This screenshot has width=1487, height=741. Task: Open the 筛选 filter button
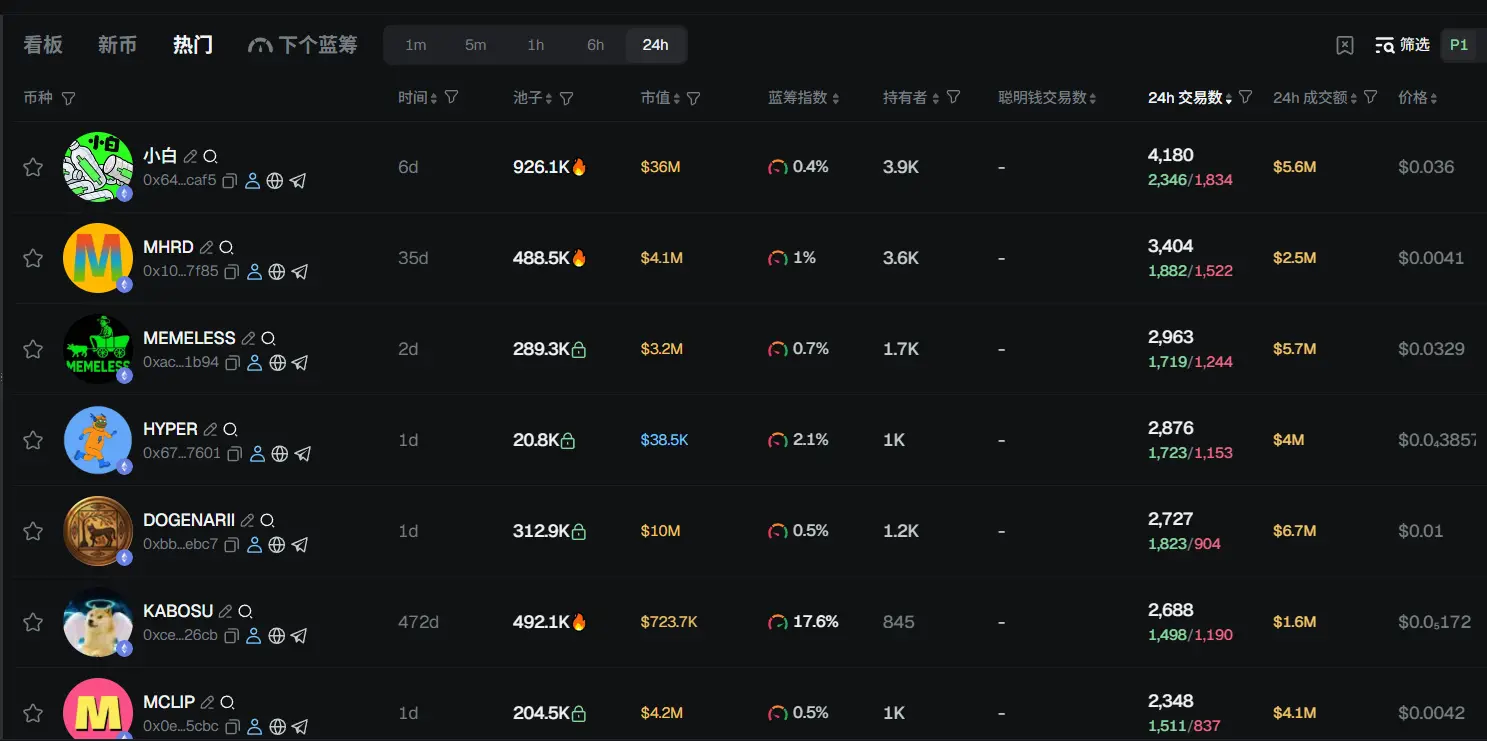[x=1403, y=45]
